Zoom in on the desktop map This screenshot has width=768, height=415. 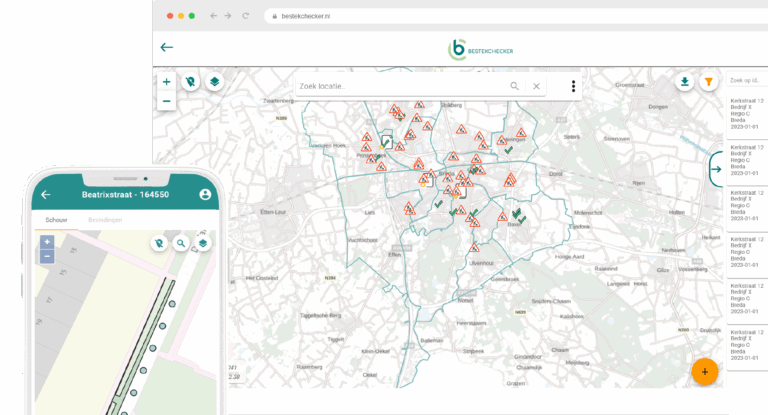[x=166, y=83]
